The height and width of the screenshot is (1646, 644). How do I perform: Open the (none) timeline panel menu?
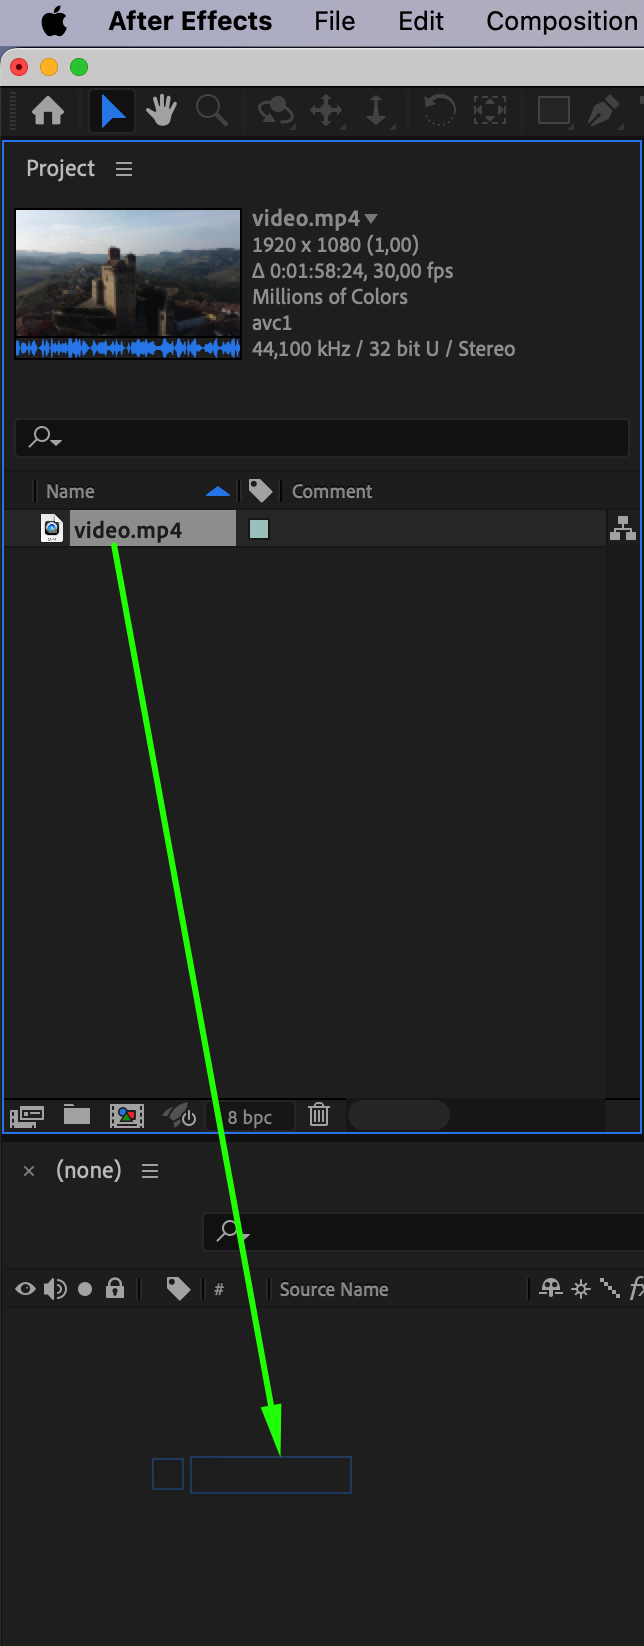[150, 1171]
